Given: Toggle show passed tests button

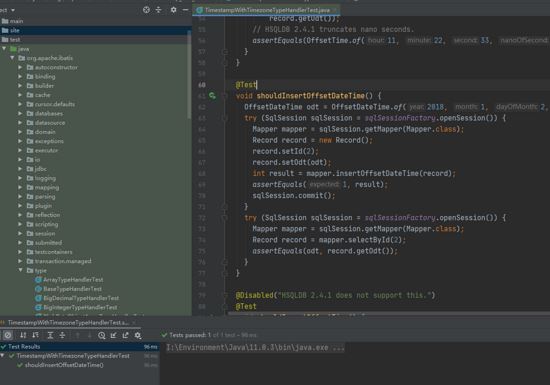Looking at the screenshot, I should pos(8,335).
